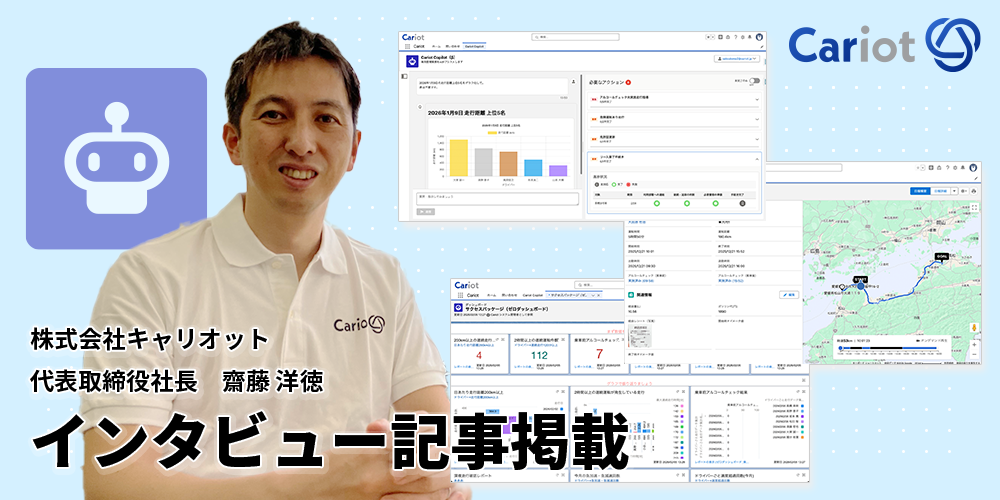Expand the third action row chevron

click(757, 138)
